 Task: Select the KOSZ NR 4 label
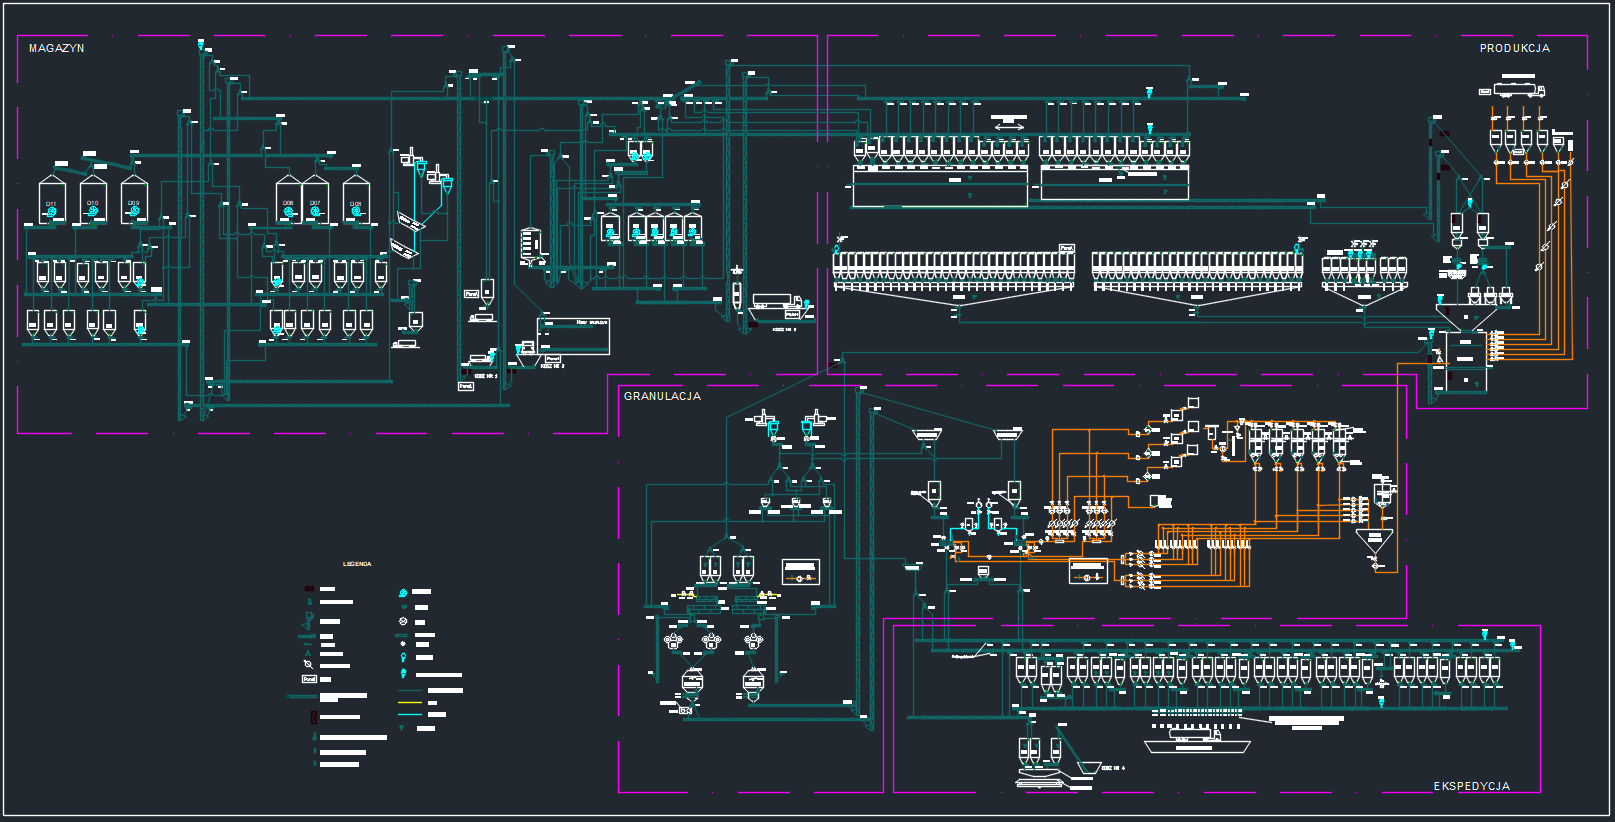[1112, 768]
